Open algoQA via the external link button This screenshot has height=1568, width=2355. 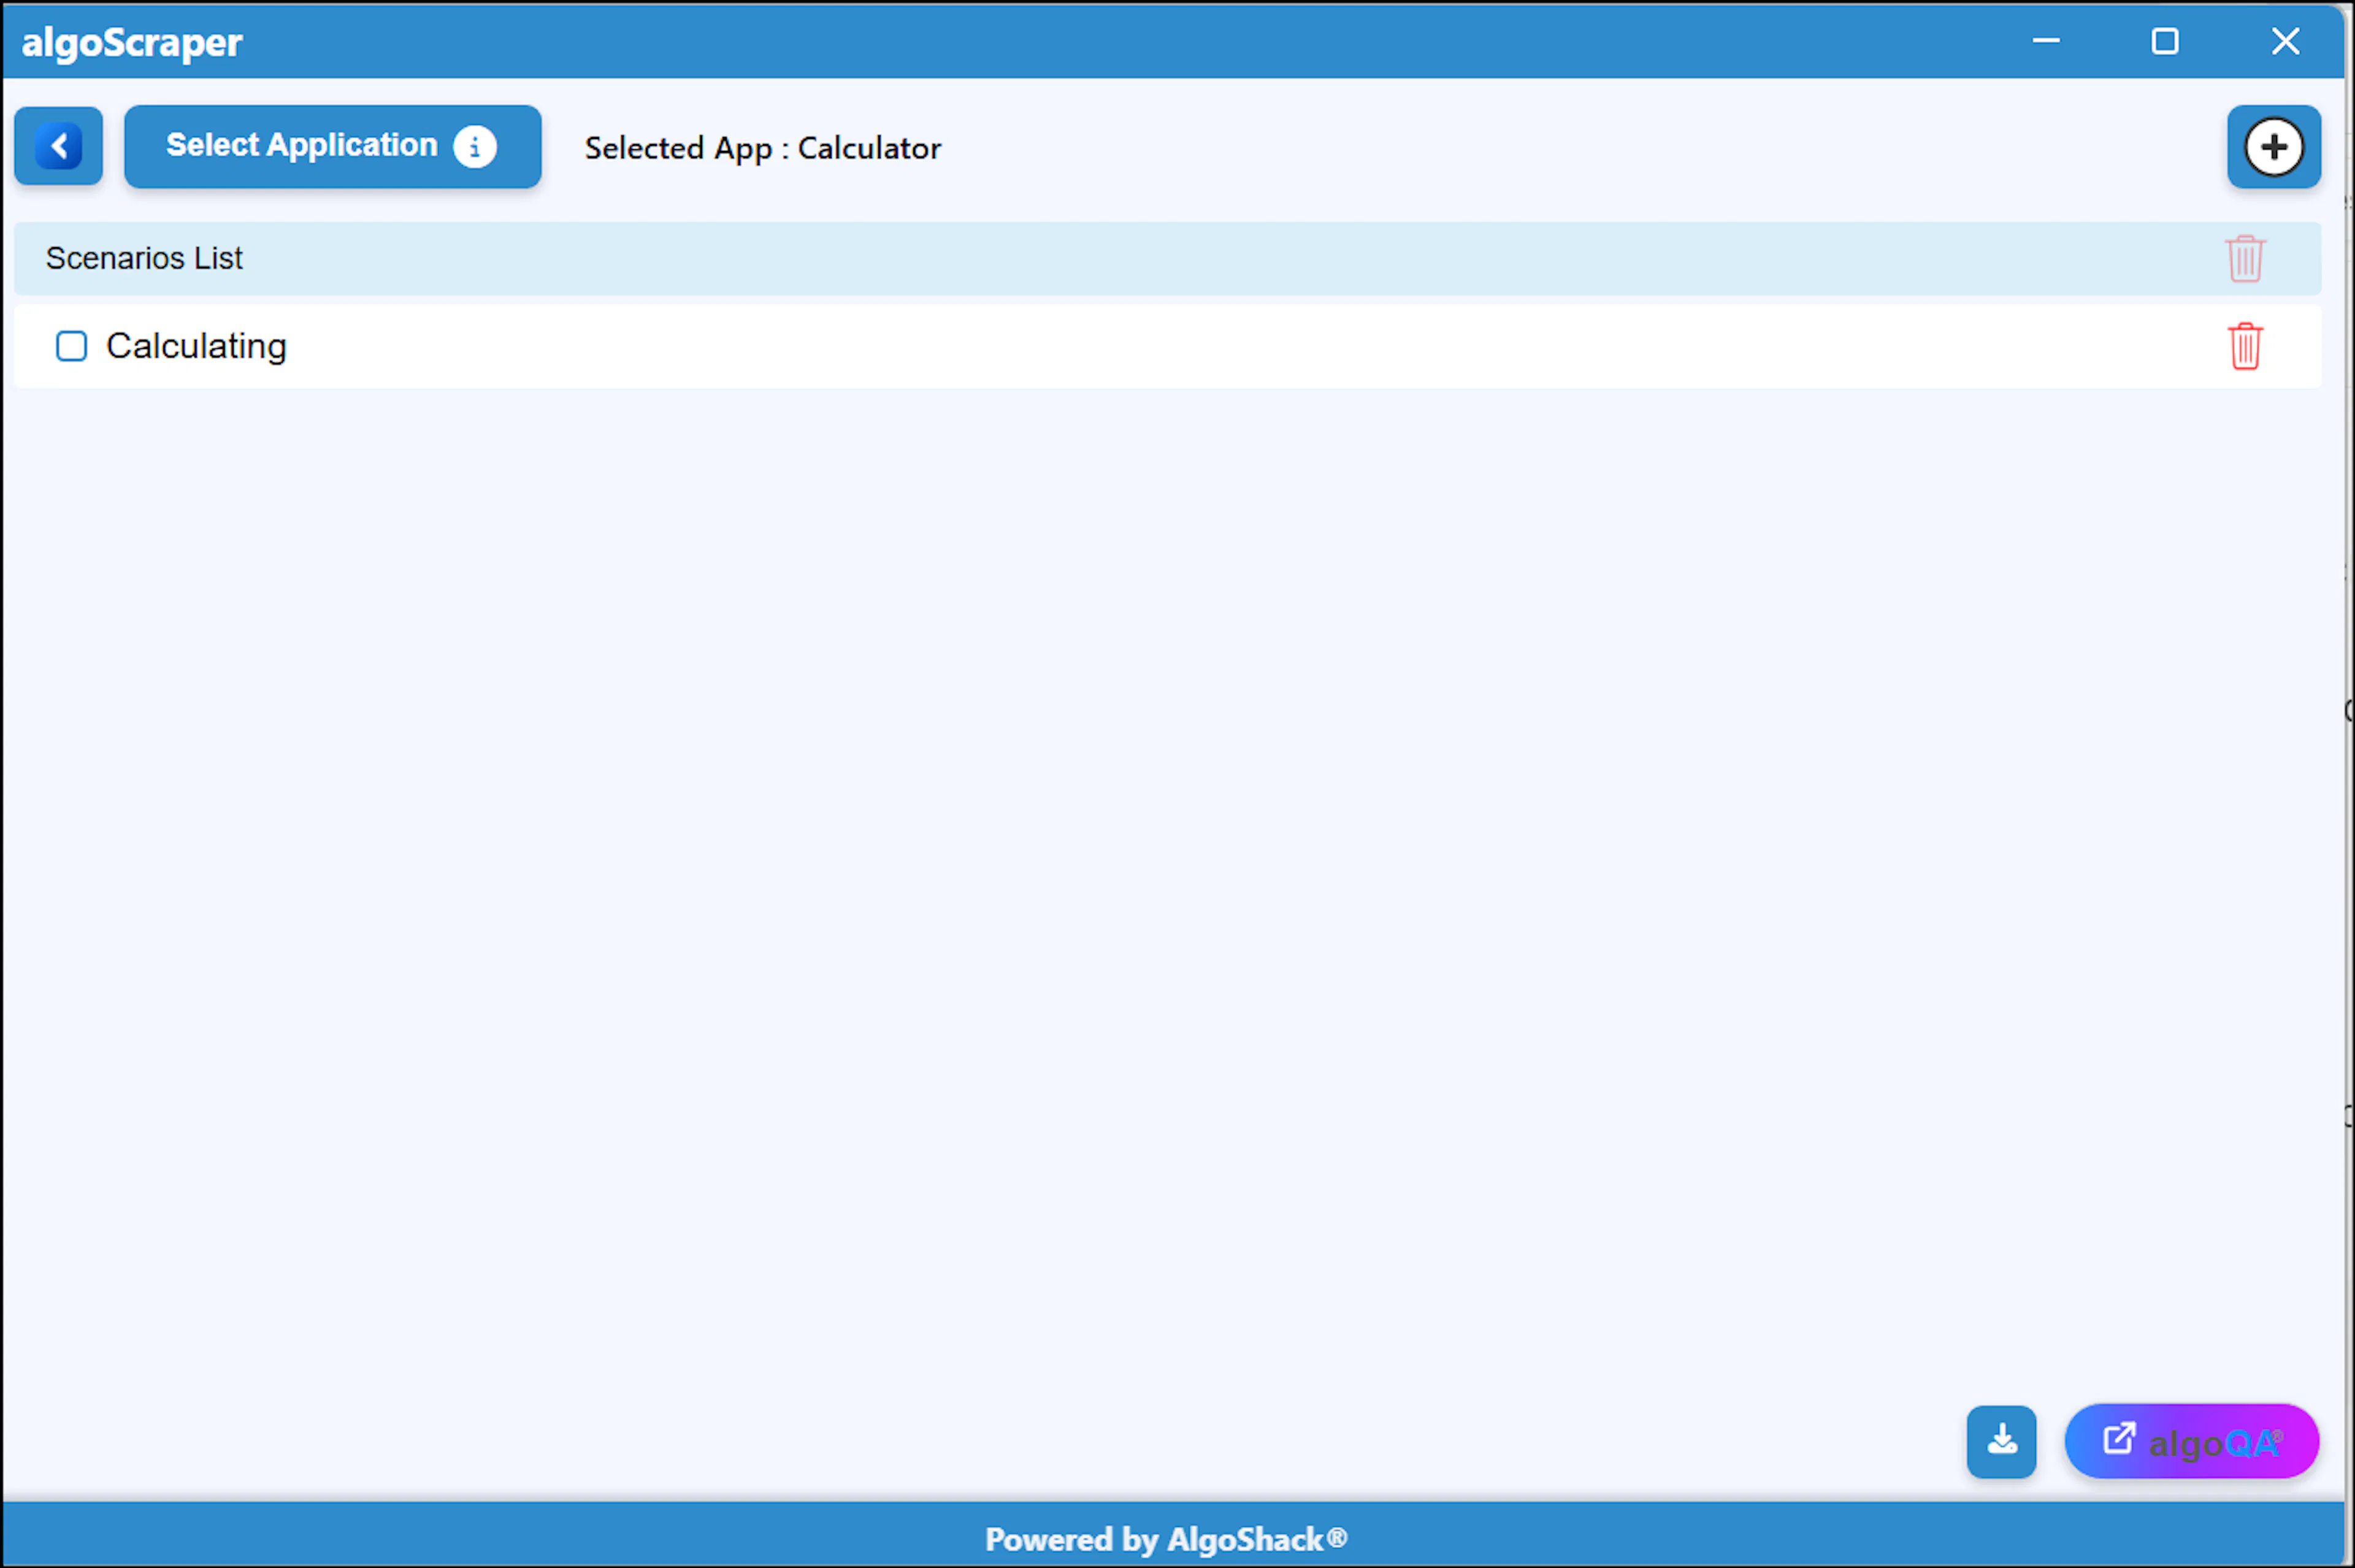click(2191, 1441)
